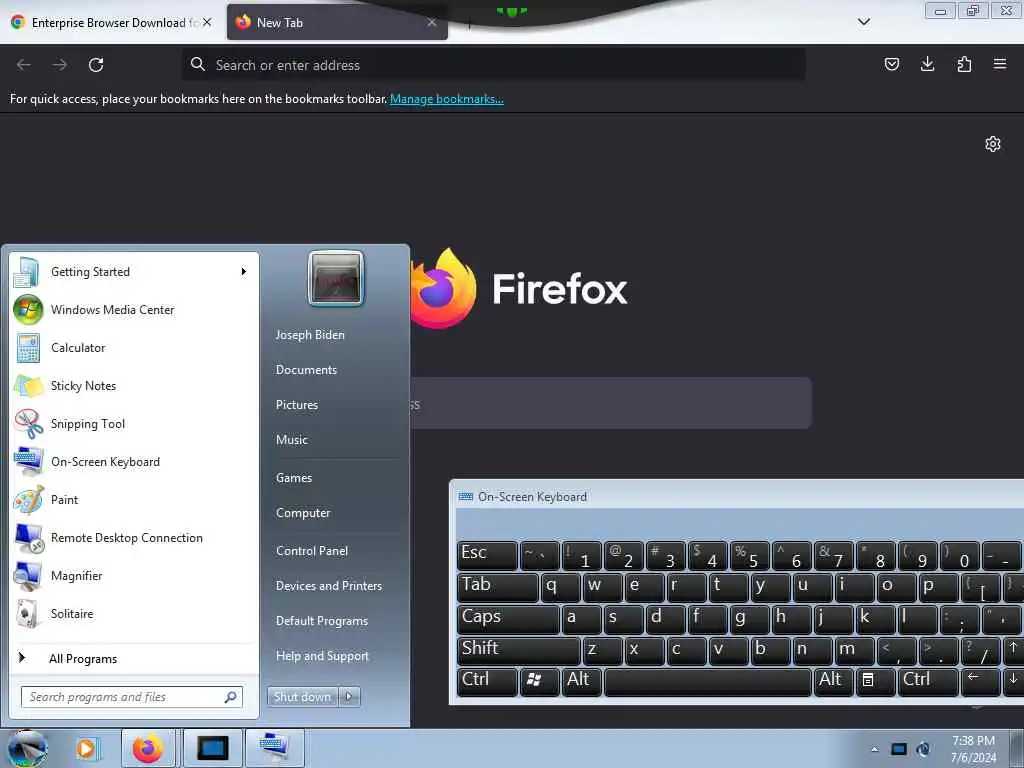The width and height of the screenshot is (1024, 768).
Task: Open Documents from the Start menu
Action: 306,370
